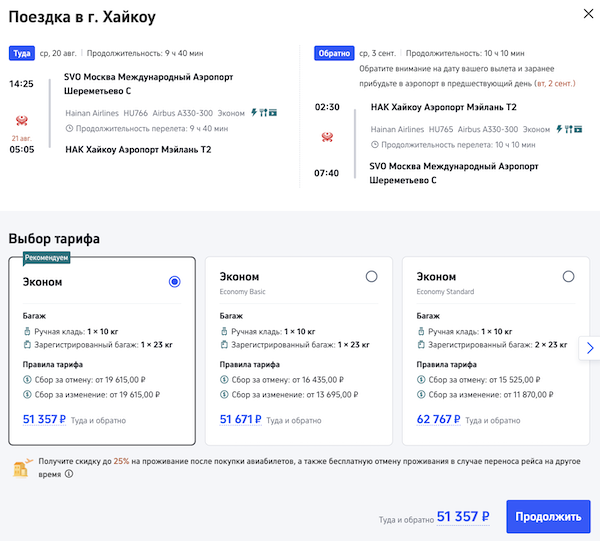Choose the Economy Standard fare option

[x=568, y=277]
